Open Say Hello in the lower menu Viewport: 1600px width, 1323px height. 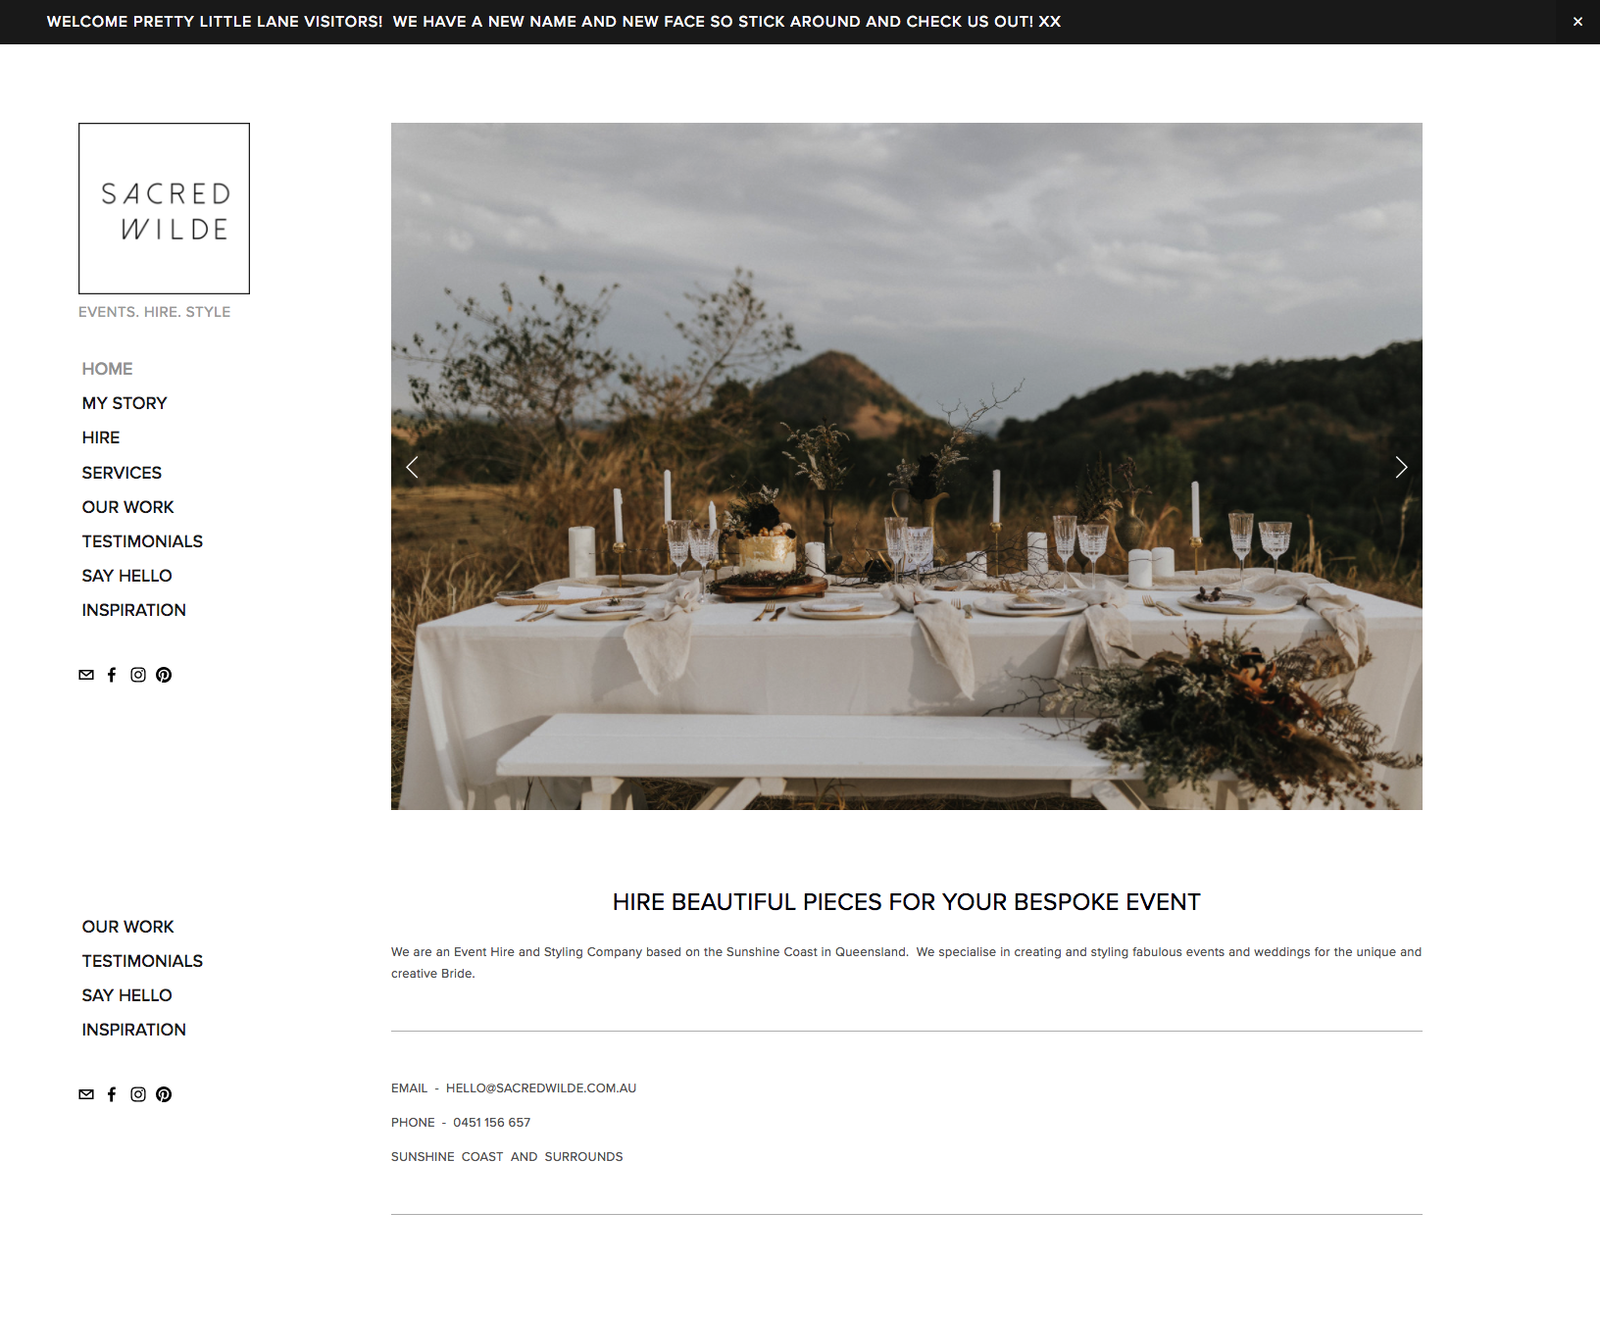click(x=127, y=995)
